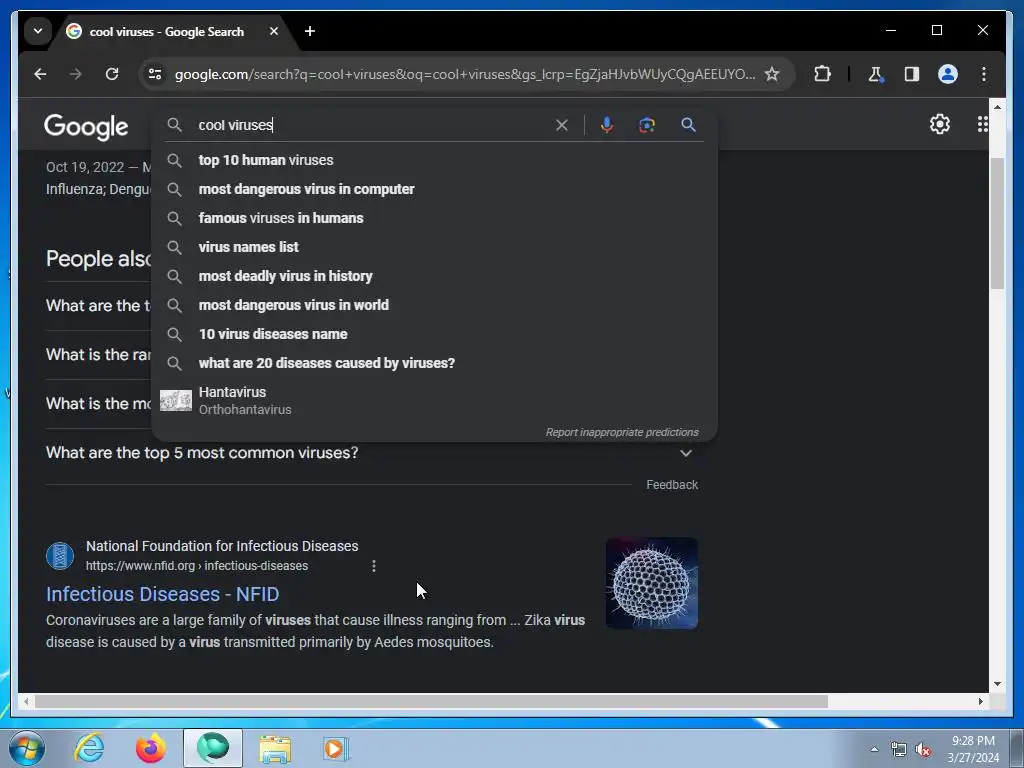Open Chrome three-dot menu
The height and width of the screenshot is (768, 1024).
(x=984, y=74)
